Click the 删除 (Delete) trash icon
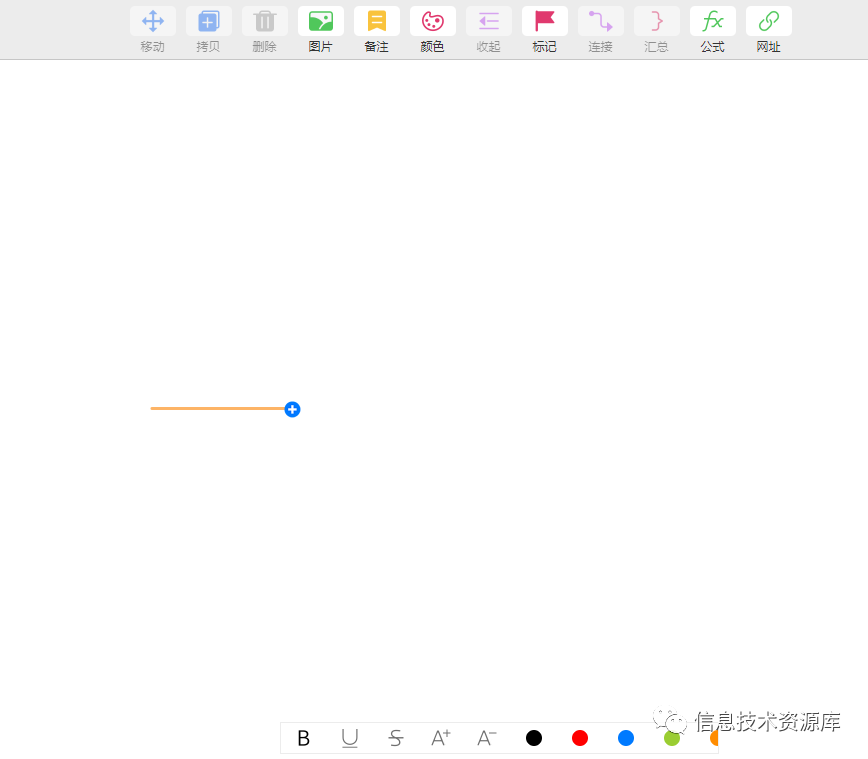 265,22
